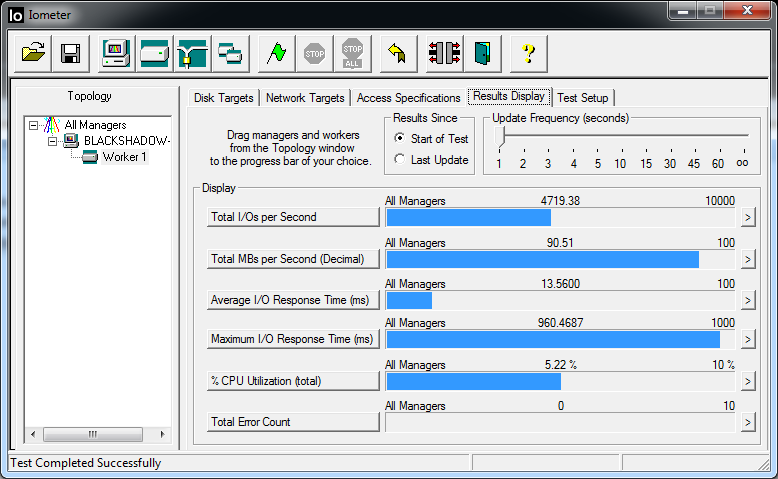This screenshot has width=778, height=479.
Task: Click the All Managers tree icon
Action: [52, 125]
